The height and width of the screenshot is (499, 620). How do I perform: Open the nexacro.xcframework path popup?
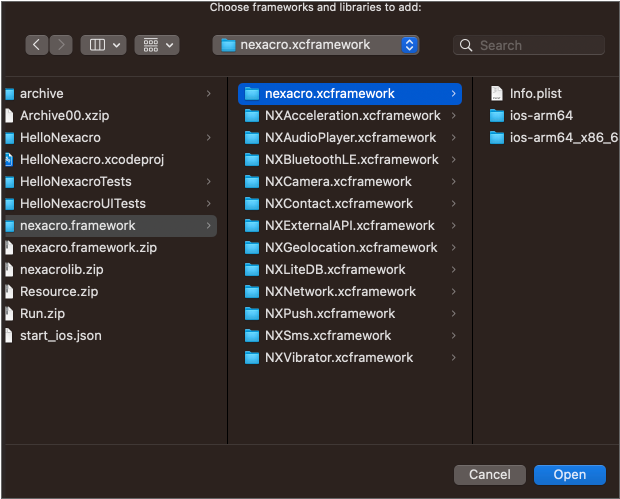tap(316, 45)
